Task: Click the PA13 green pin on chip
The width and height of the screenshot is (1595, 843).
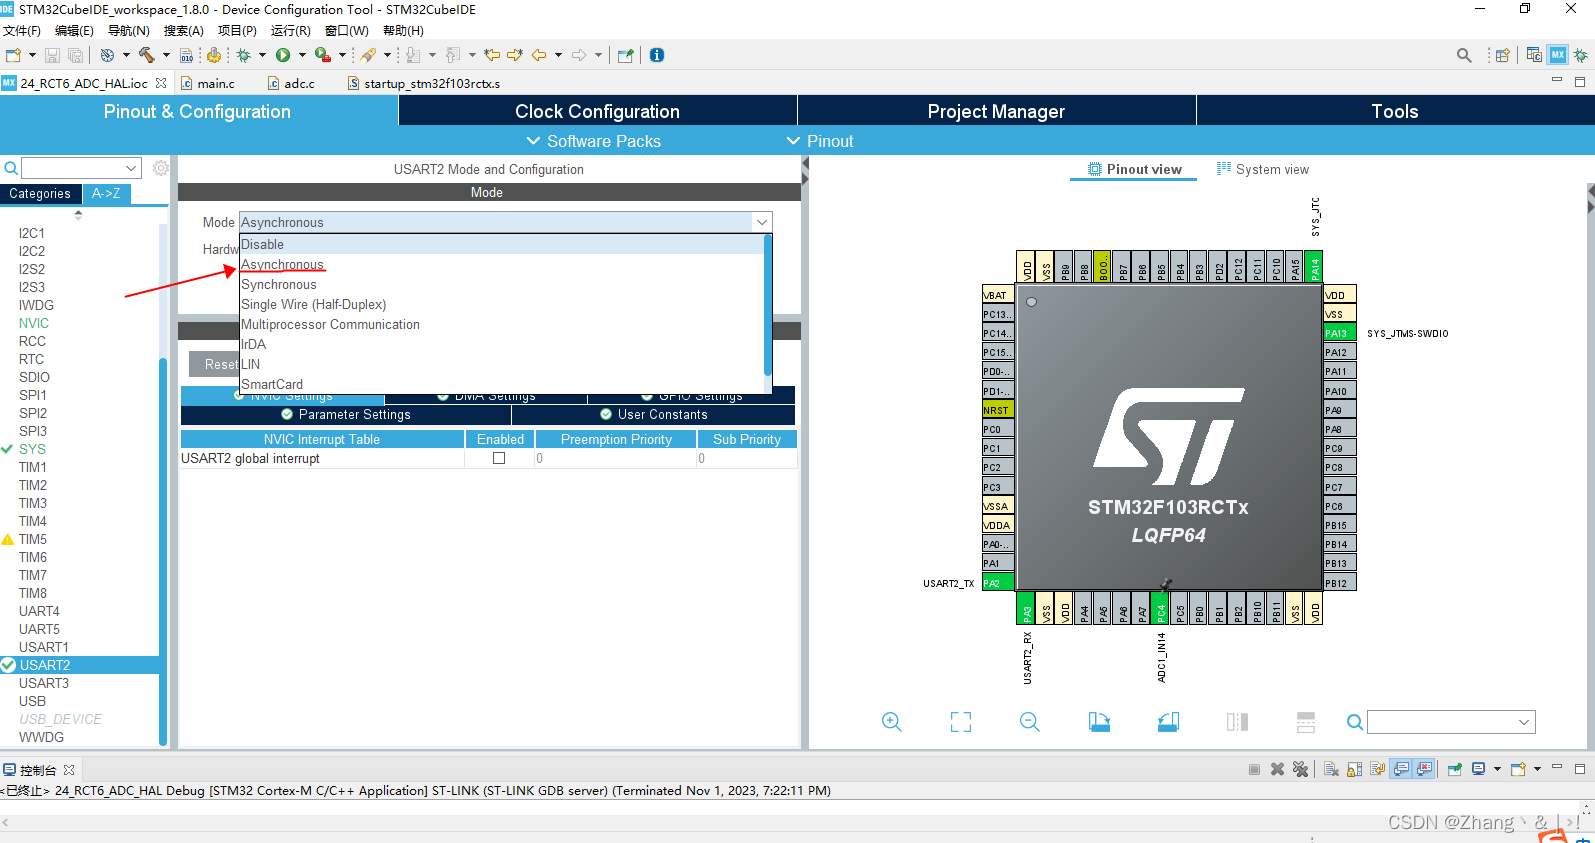Action: [x=1340, y=333]
